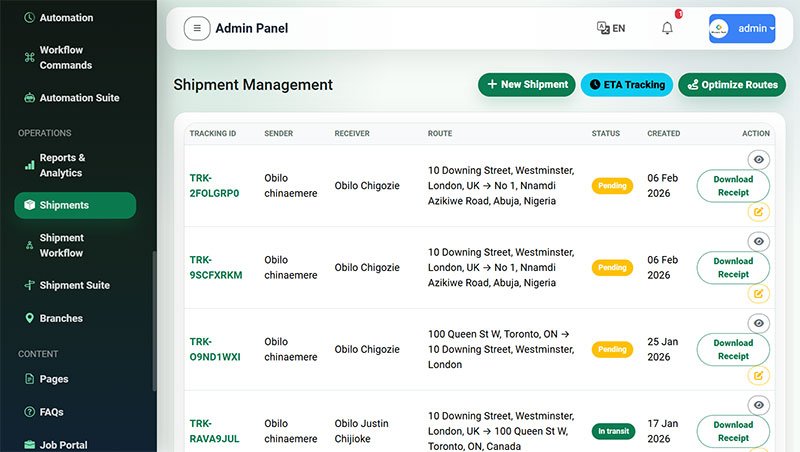Screen dimensions: 800x452
Task: Click the New Shipment button
Action: coord(527,85)
